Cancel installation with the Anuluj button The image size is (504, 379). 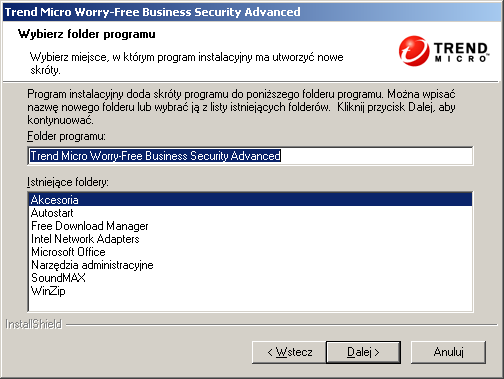(x=448, y=352)
